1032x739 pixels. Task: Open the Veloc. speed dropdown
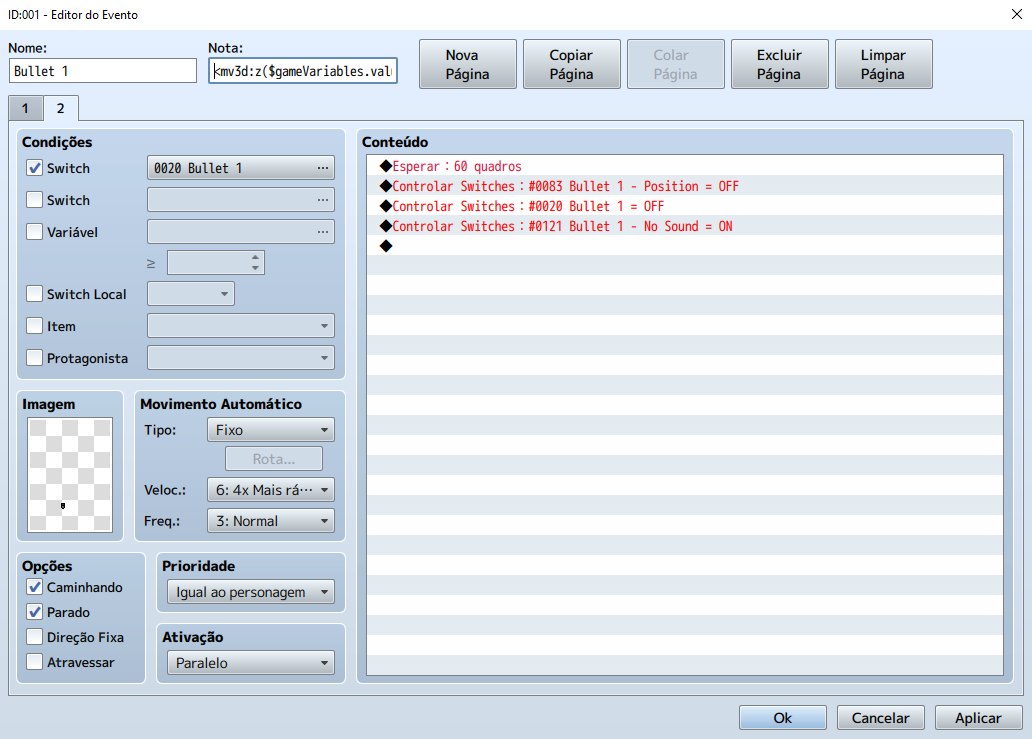[x=271, y=490]
